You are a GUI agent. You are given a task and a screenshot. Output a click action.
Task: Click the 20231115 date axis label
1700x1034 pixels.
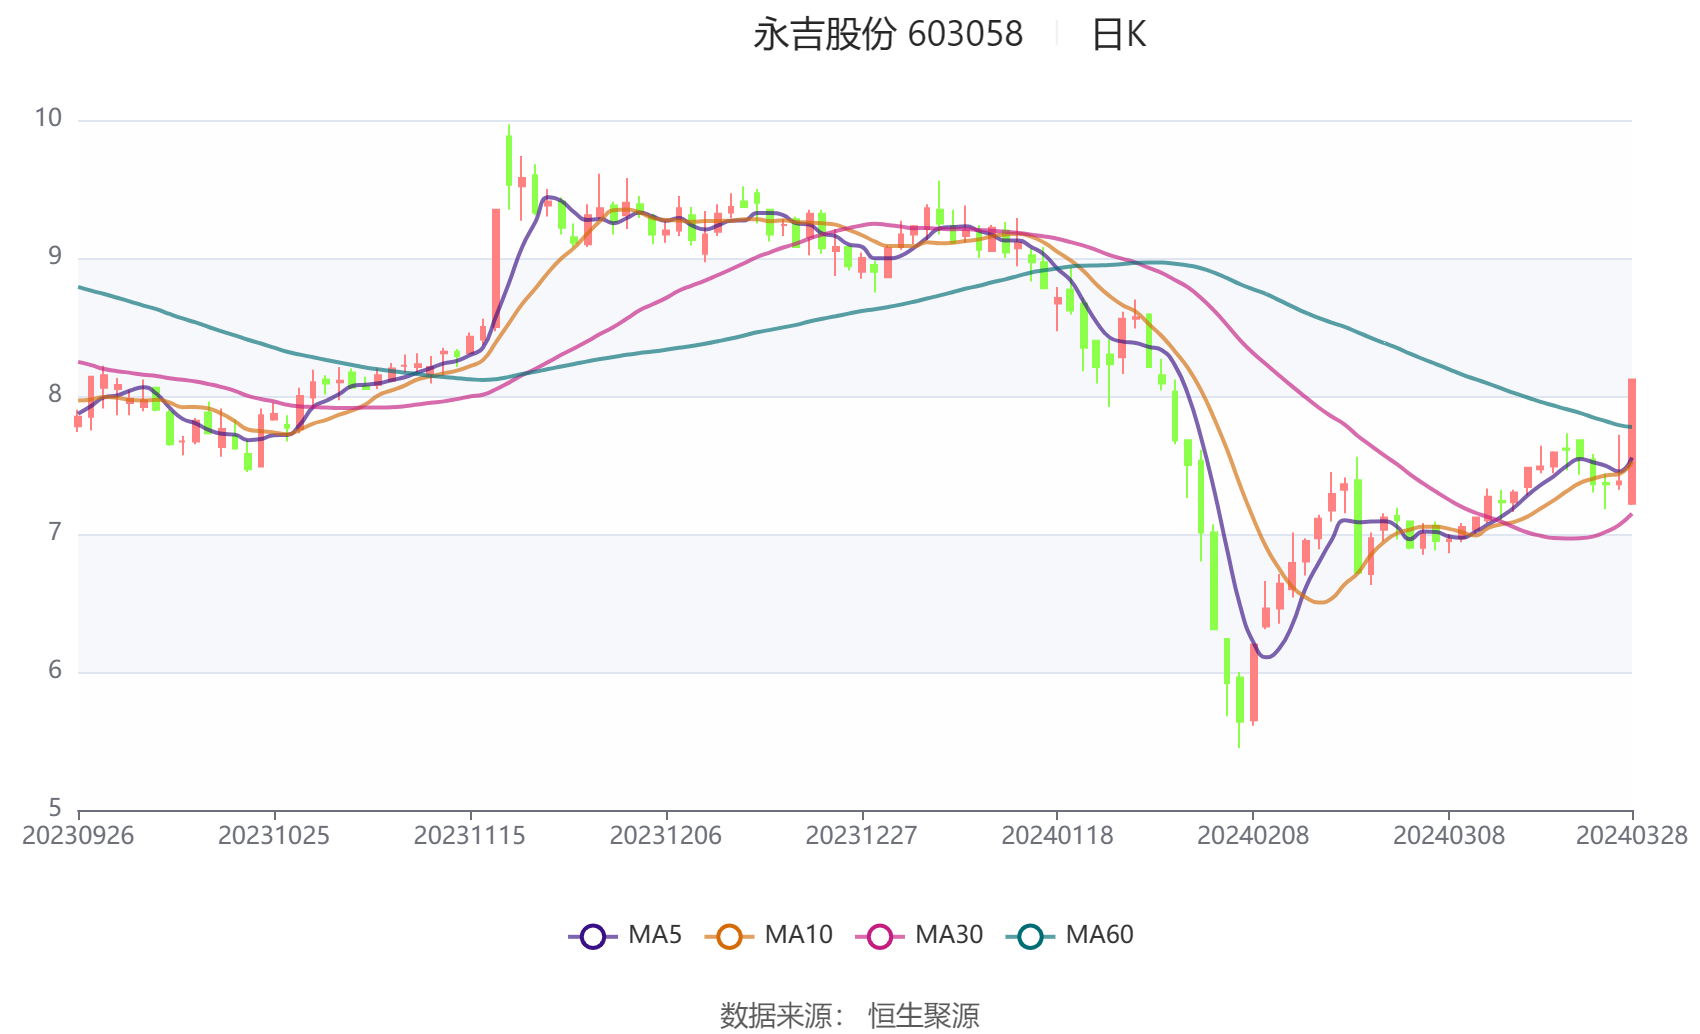point(470,836)
